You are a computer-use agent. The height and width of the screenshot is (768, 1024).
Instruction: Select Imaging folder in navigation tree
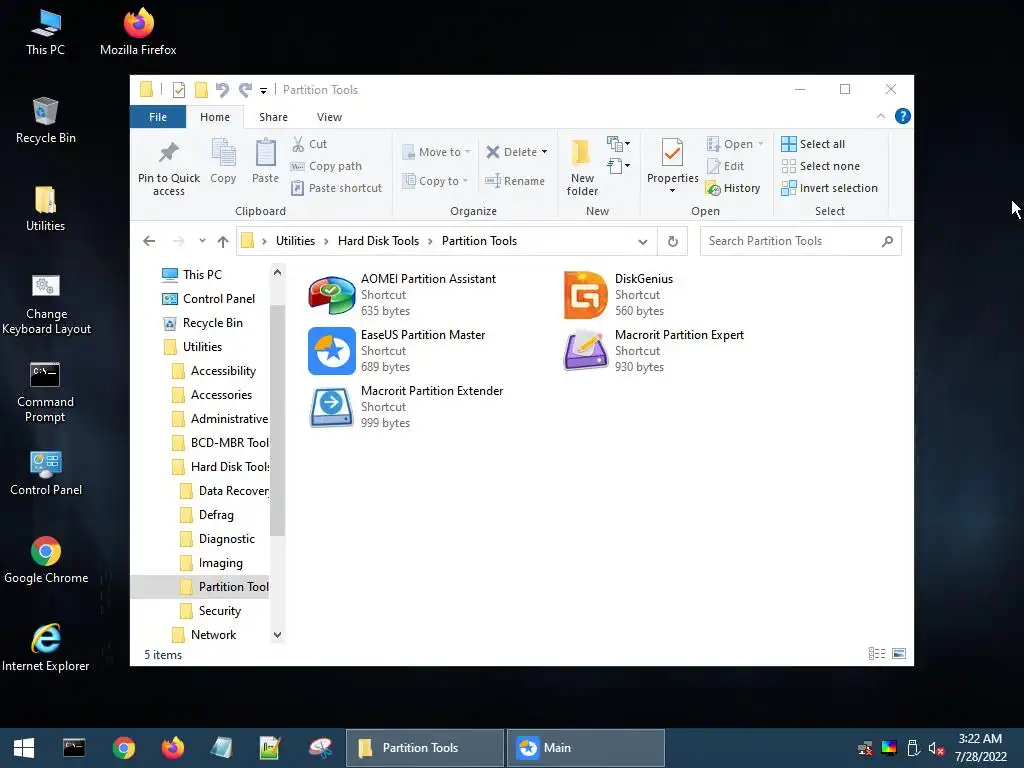212,563
